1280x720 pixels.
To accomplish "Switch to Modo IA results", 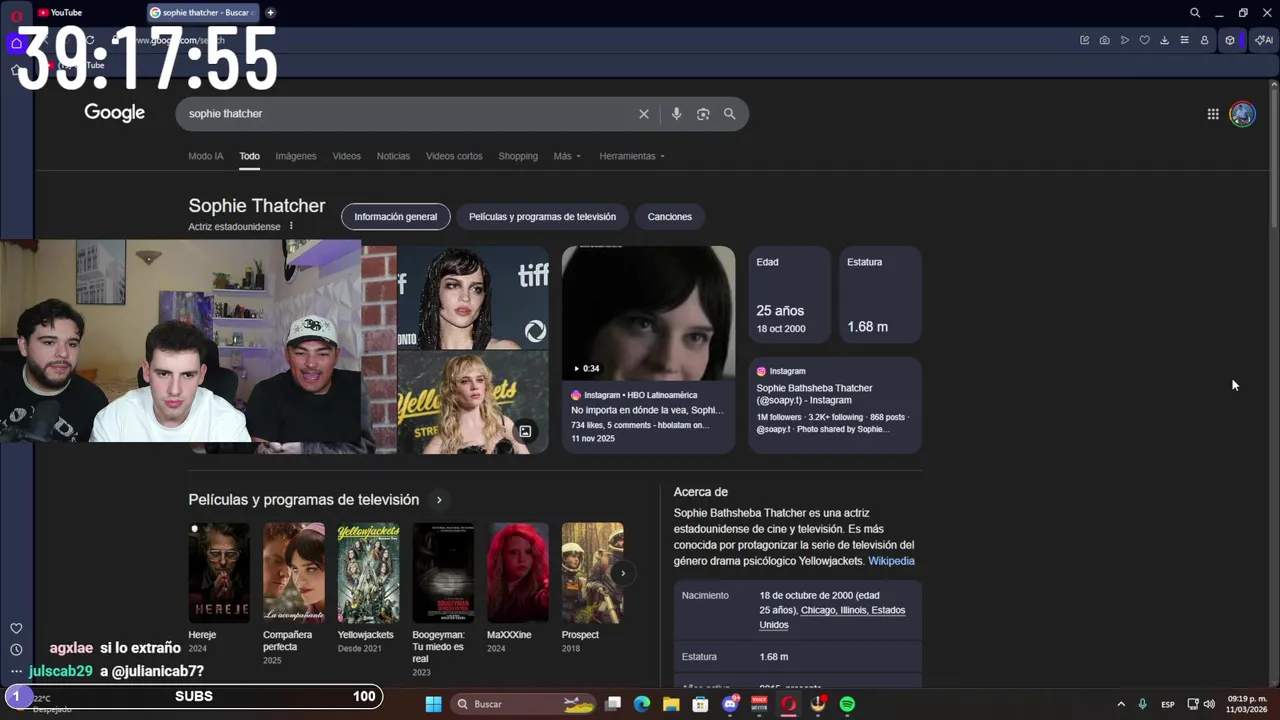I will click(206, 156).
